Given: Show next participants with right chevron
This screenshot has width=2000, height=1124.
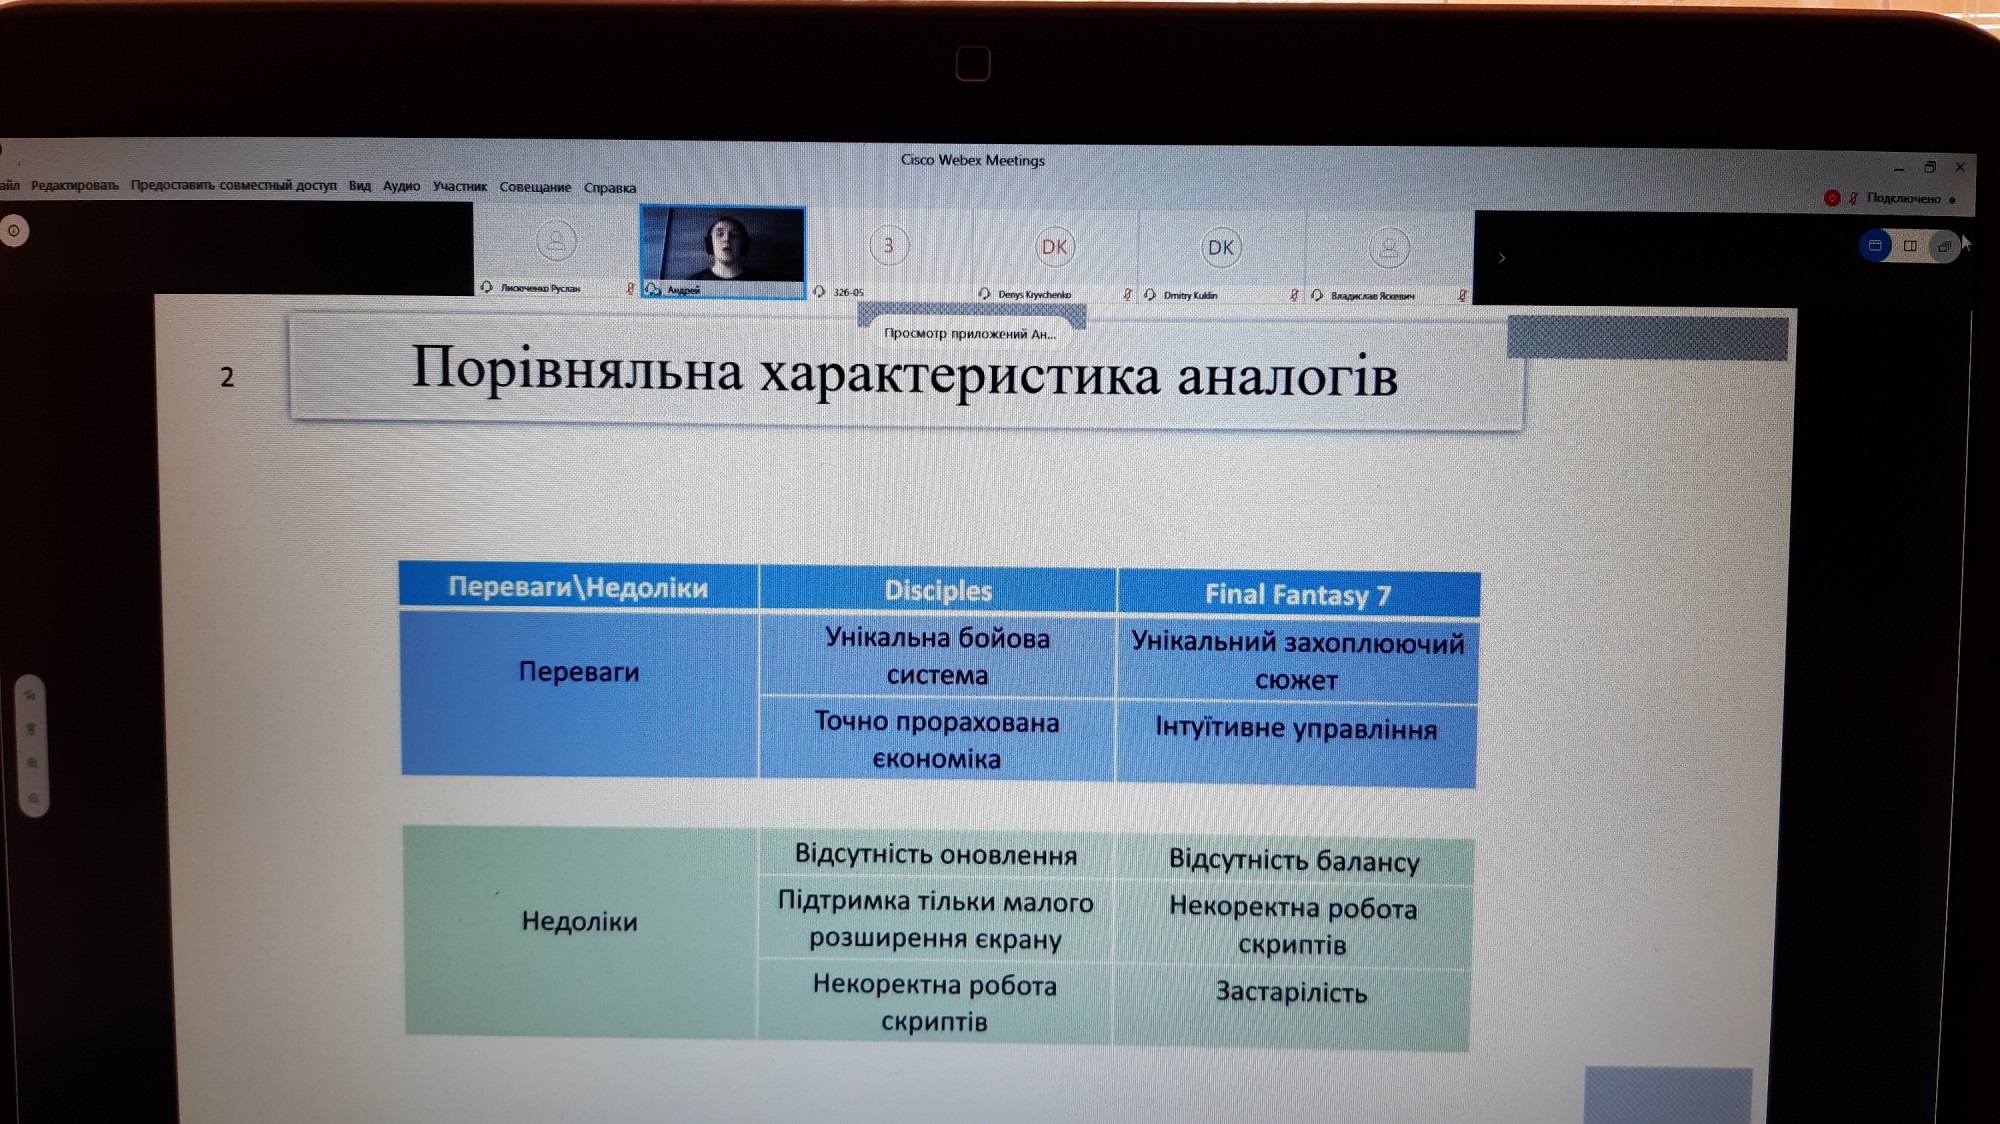Looking at the screenshot, I should (x=1501, y=258).
